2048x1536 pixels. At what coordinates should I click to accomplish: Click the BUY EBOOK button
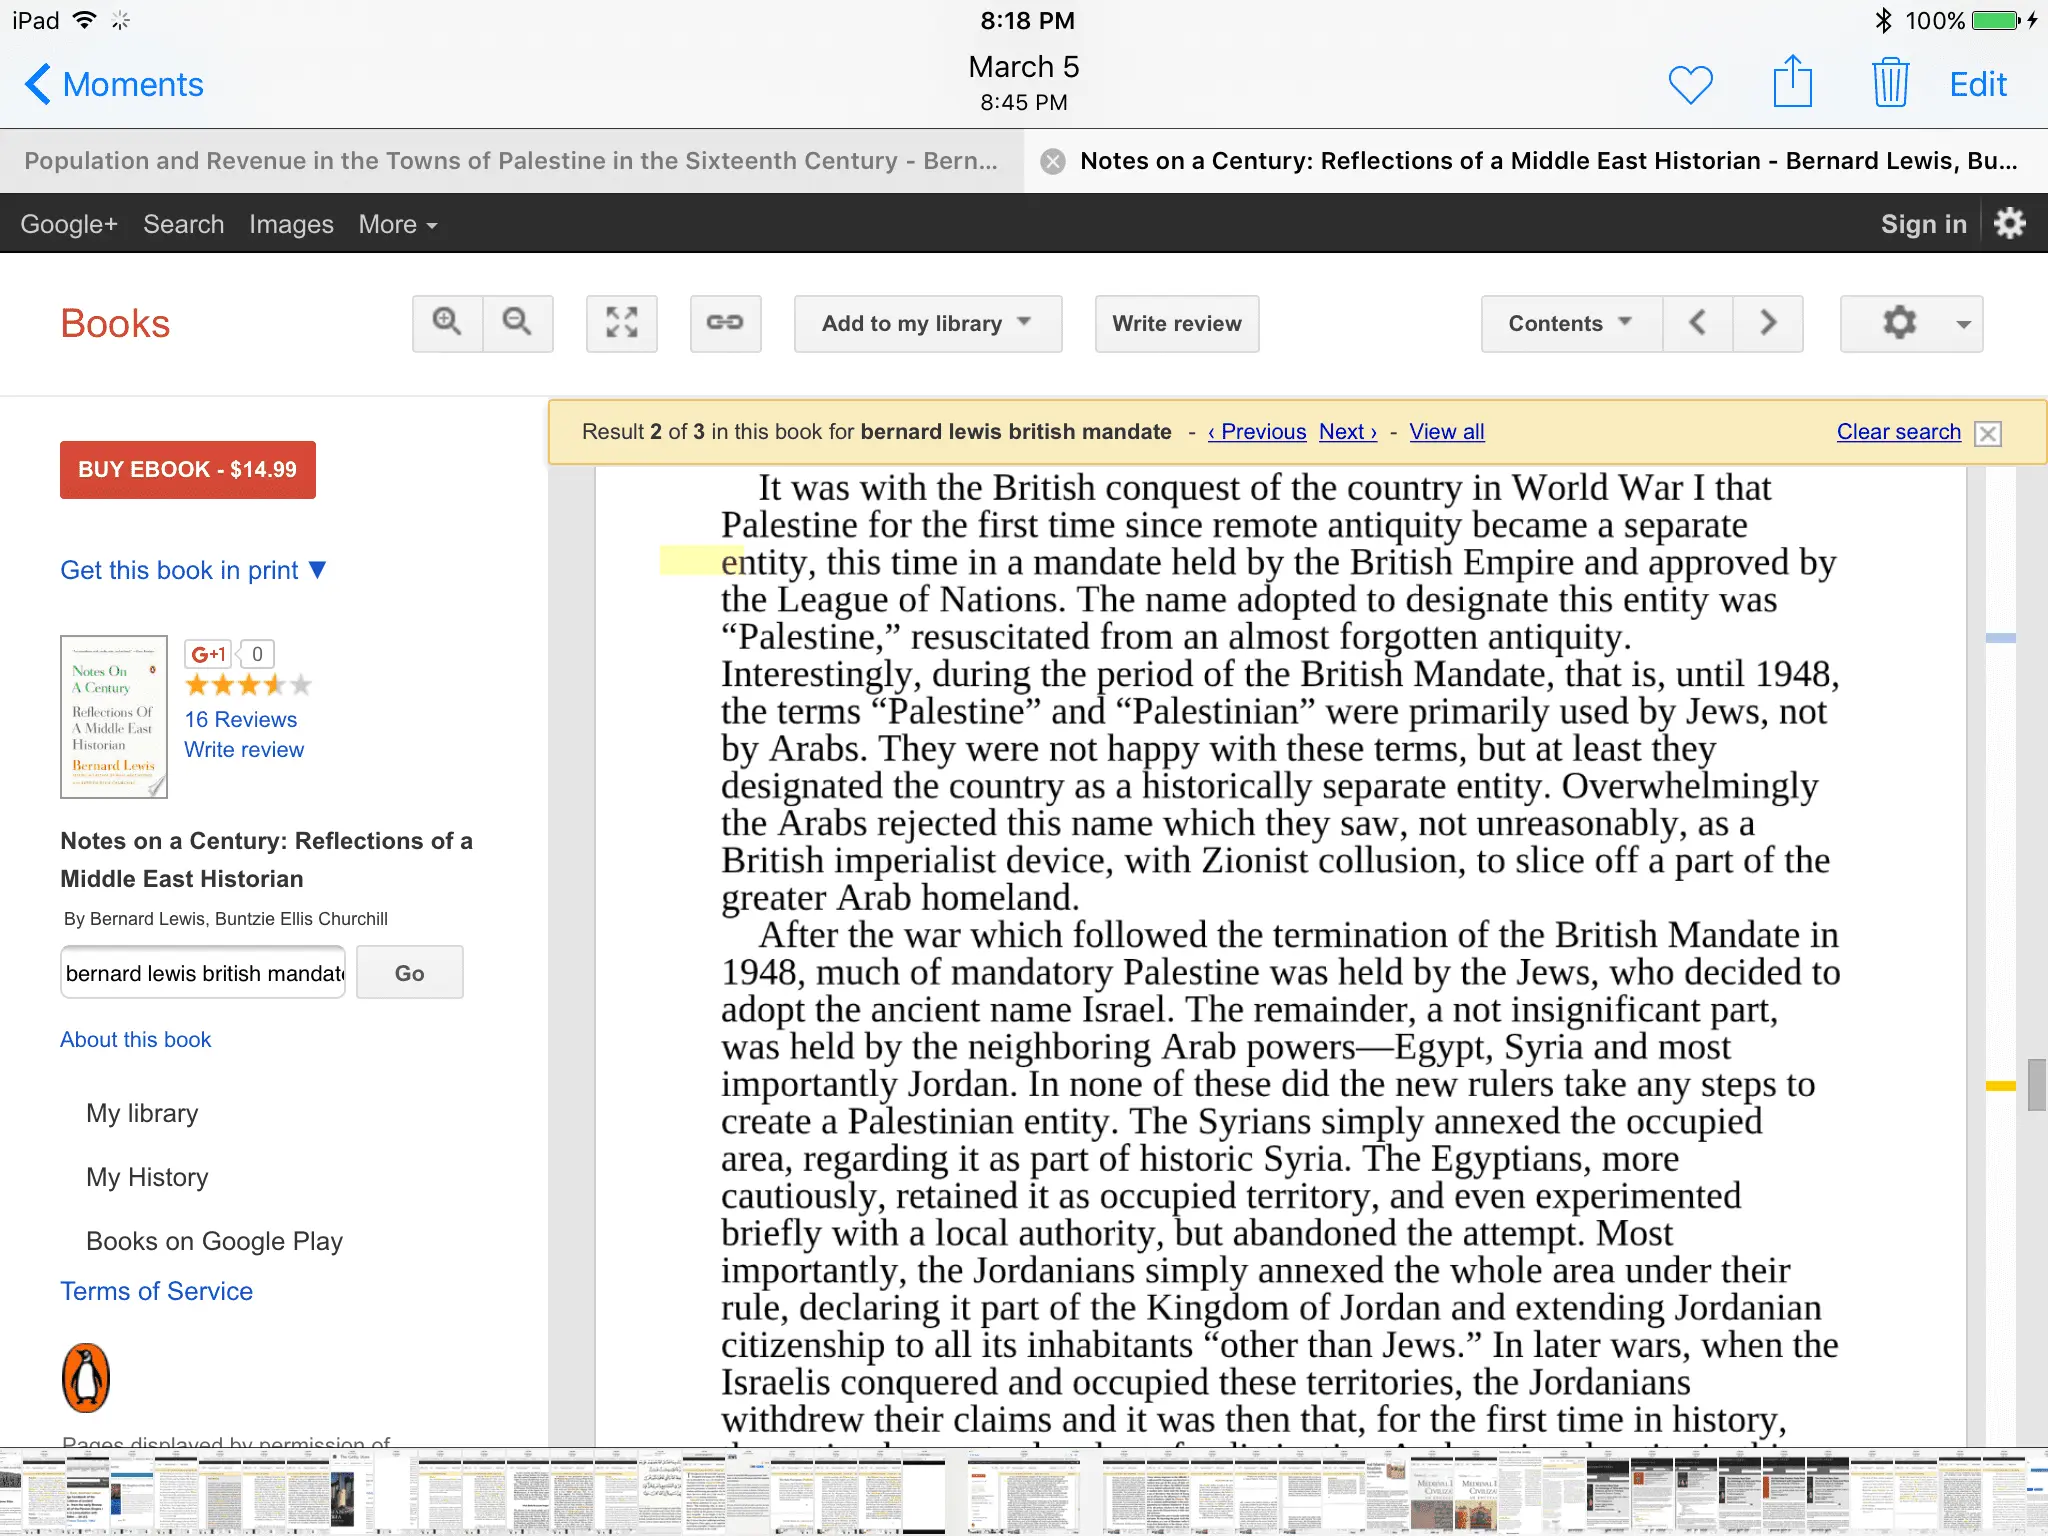(188, 469)
